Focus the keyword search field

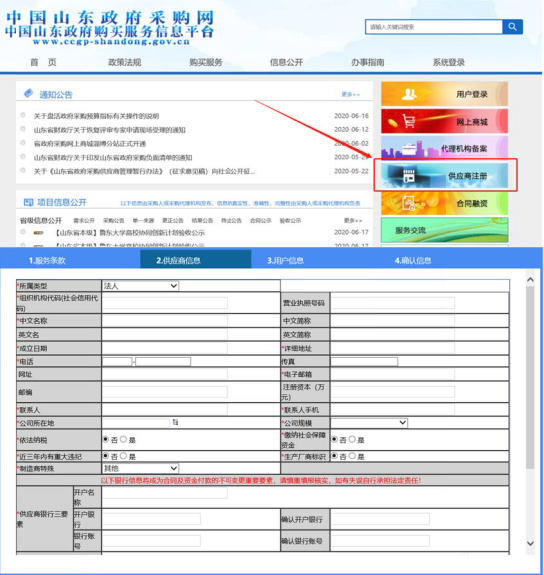[434, 27]
